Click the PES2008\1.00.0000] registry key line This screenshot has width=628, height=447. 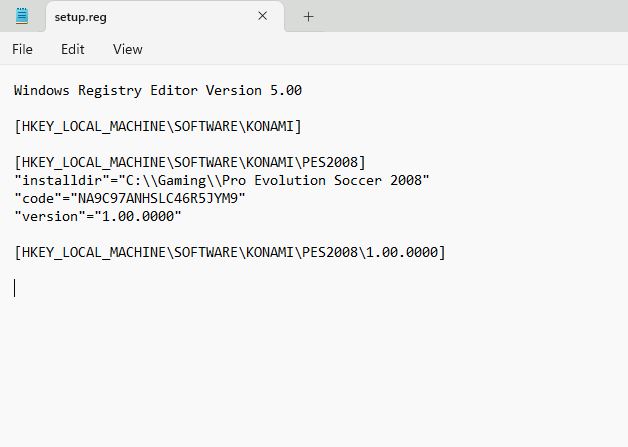(230, 252)
